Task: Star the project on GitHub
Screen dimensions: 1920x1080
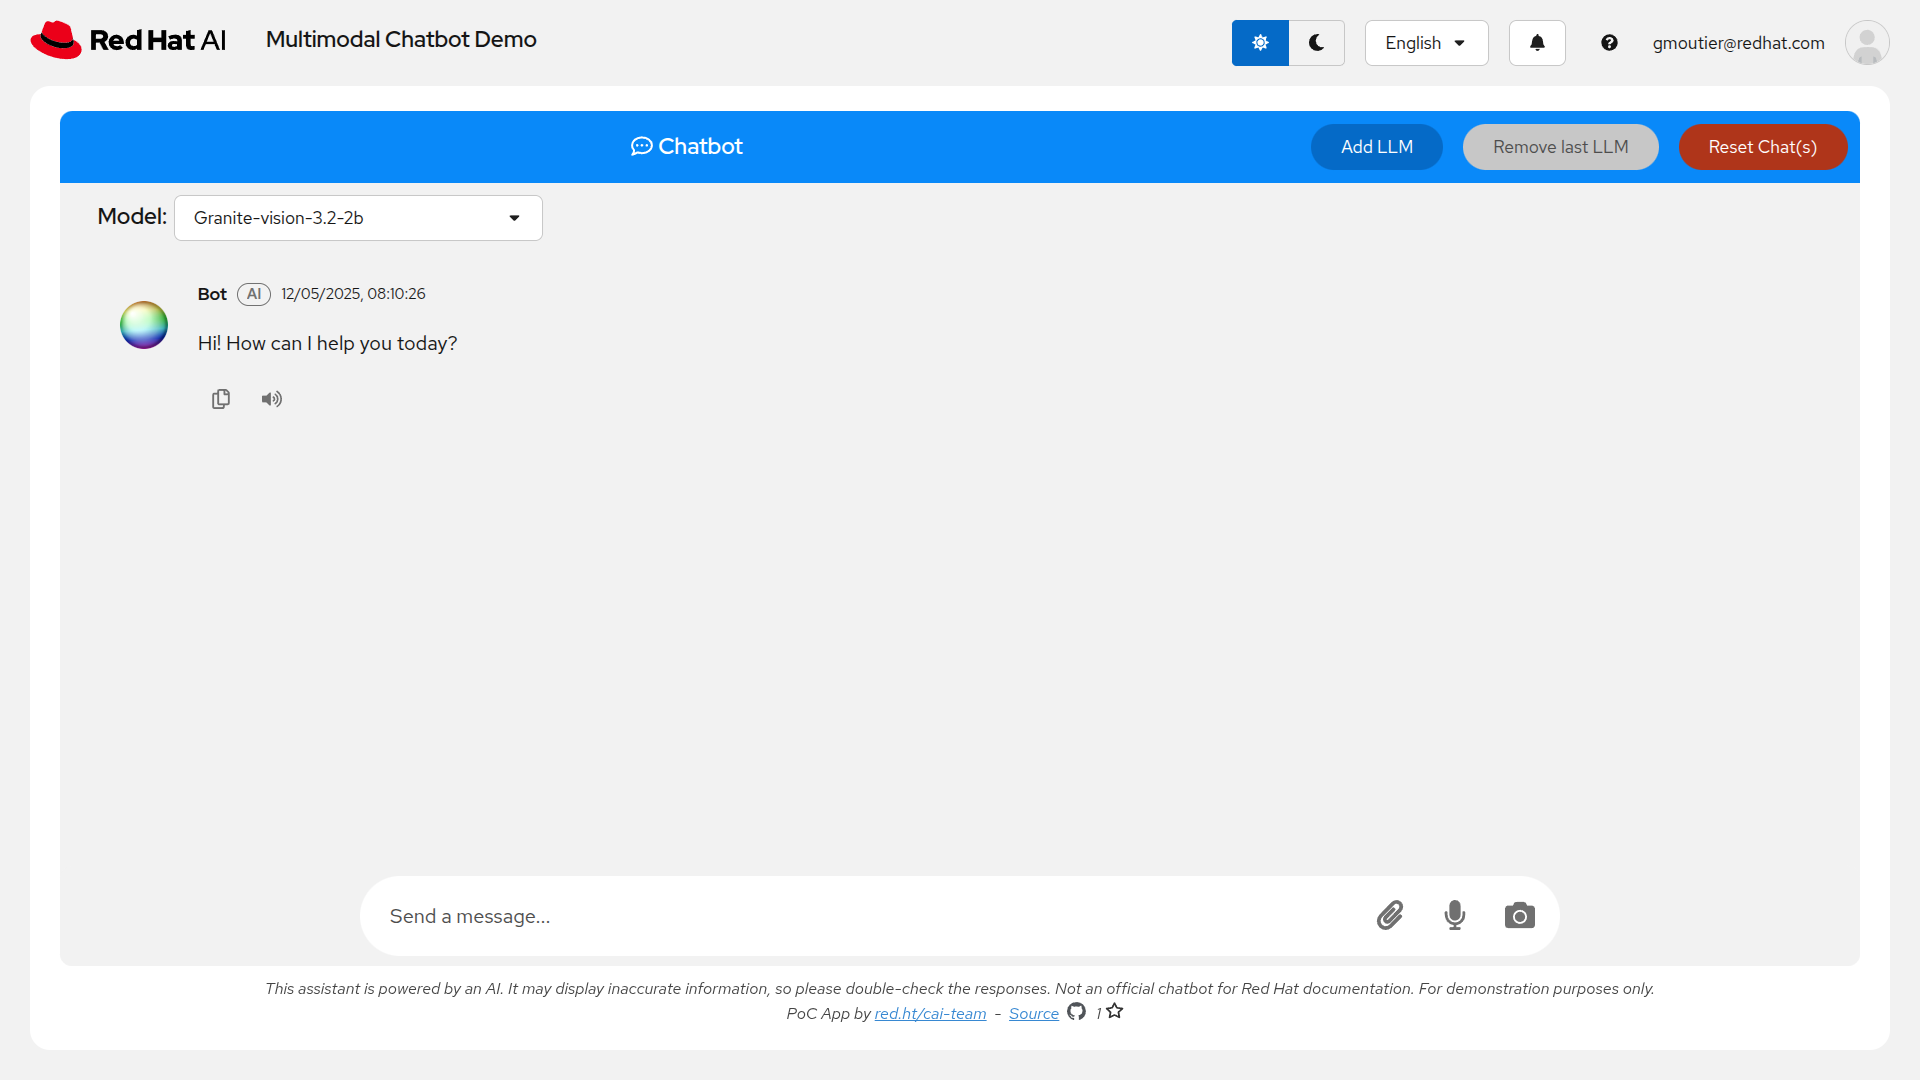Action: coord(1115,1012)
